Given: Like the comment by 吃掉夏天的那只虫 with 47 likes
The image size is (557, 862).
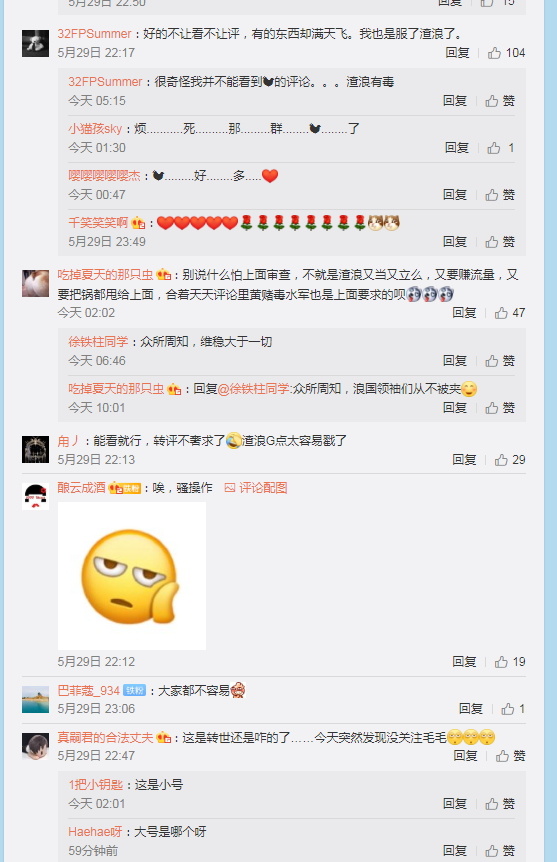Looking at the screenshot, I should (509, 313).
